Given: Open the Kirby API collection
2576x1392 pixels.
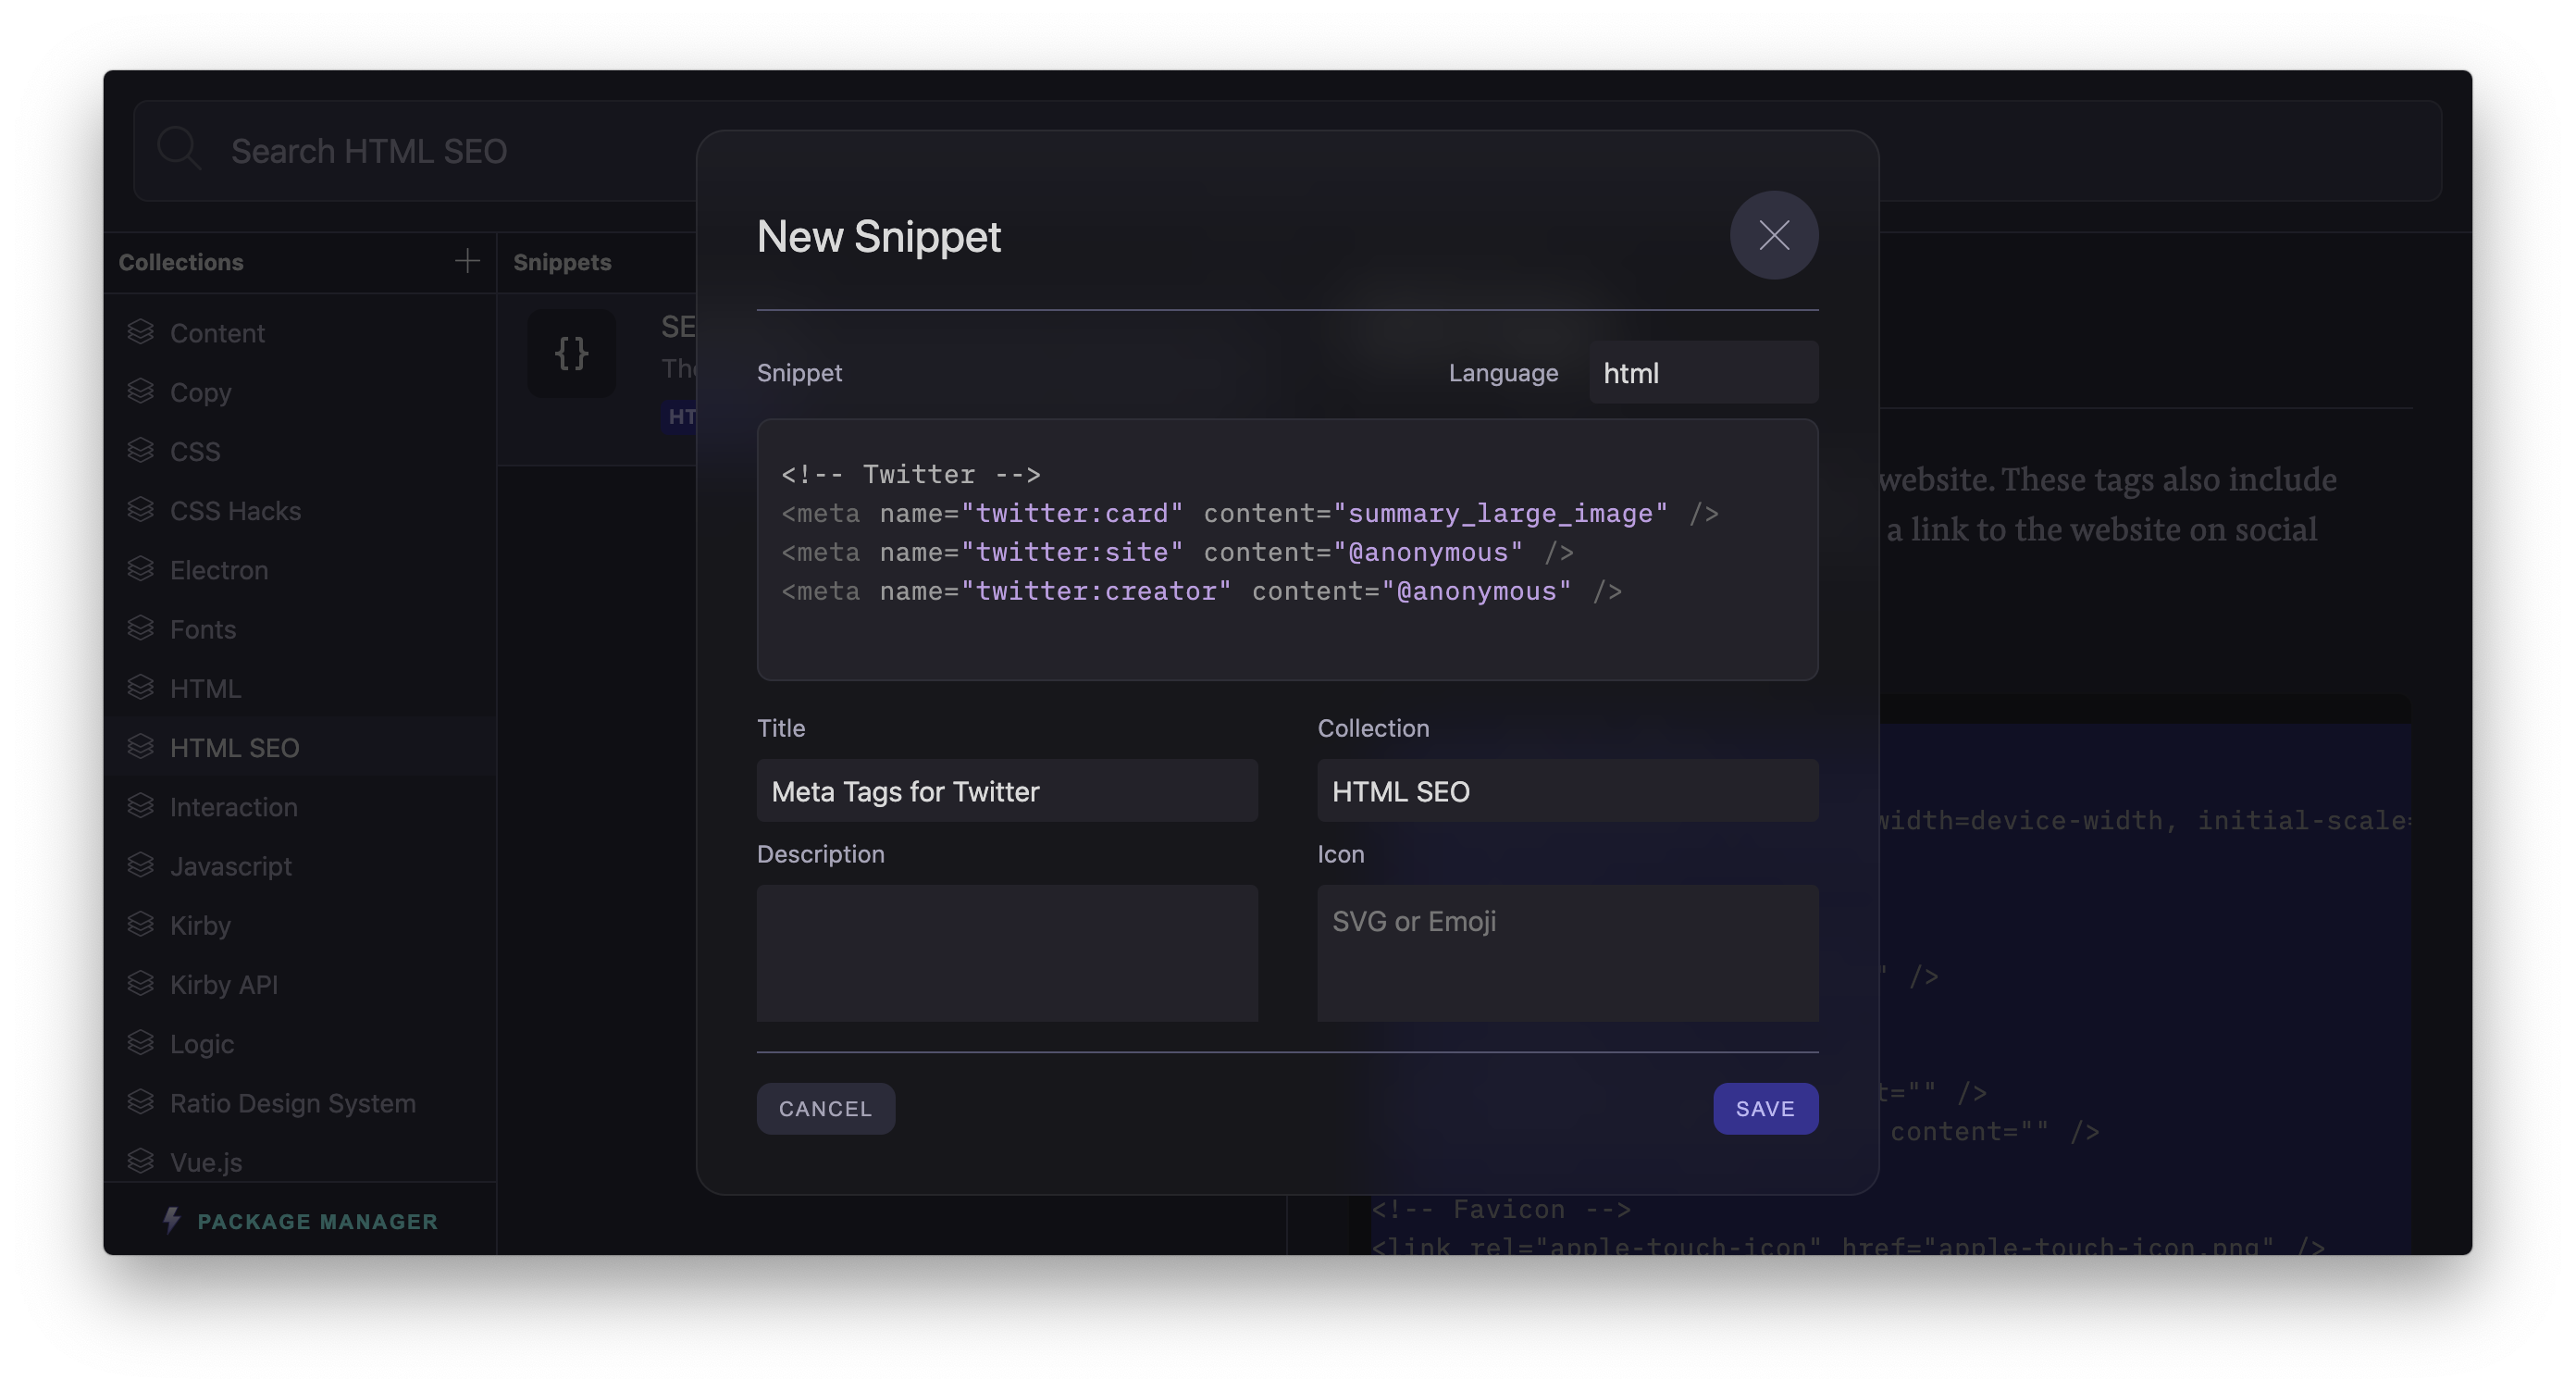Looking at the screenshot, I should click(224, 985).
